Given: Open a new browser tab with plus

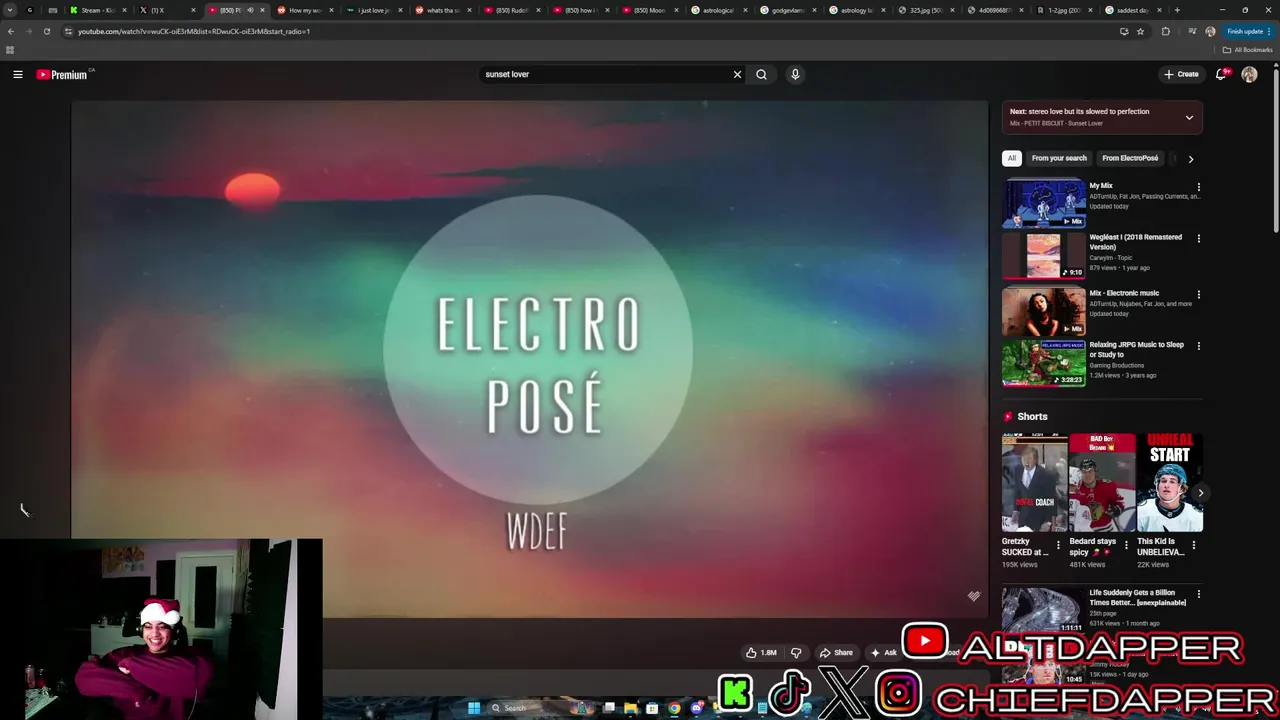Looking at the screenshot, I should [x=1177, y=10].
